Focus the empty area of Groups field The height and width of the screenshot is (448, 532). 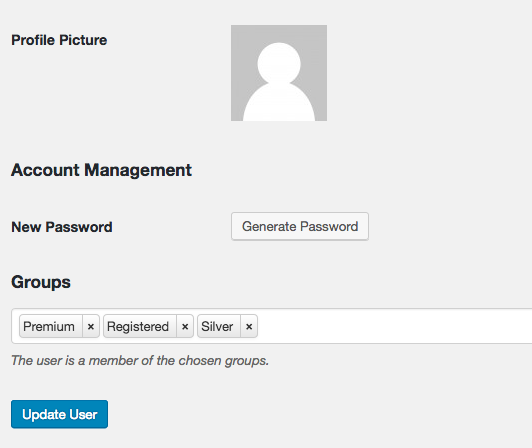[394, 326]
